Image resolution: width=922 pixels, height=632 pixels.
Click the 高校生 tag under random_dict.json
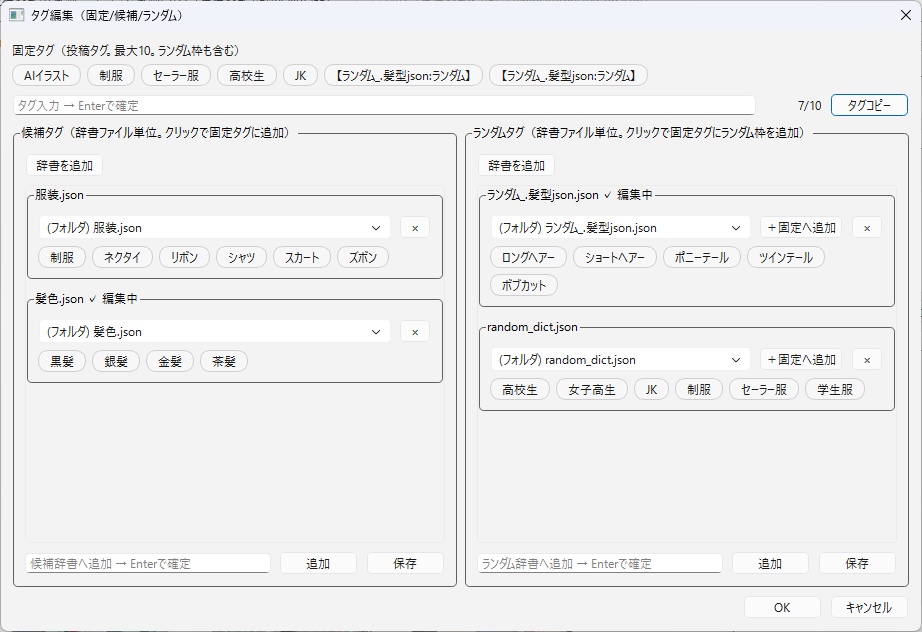519,389
